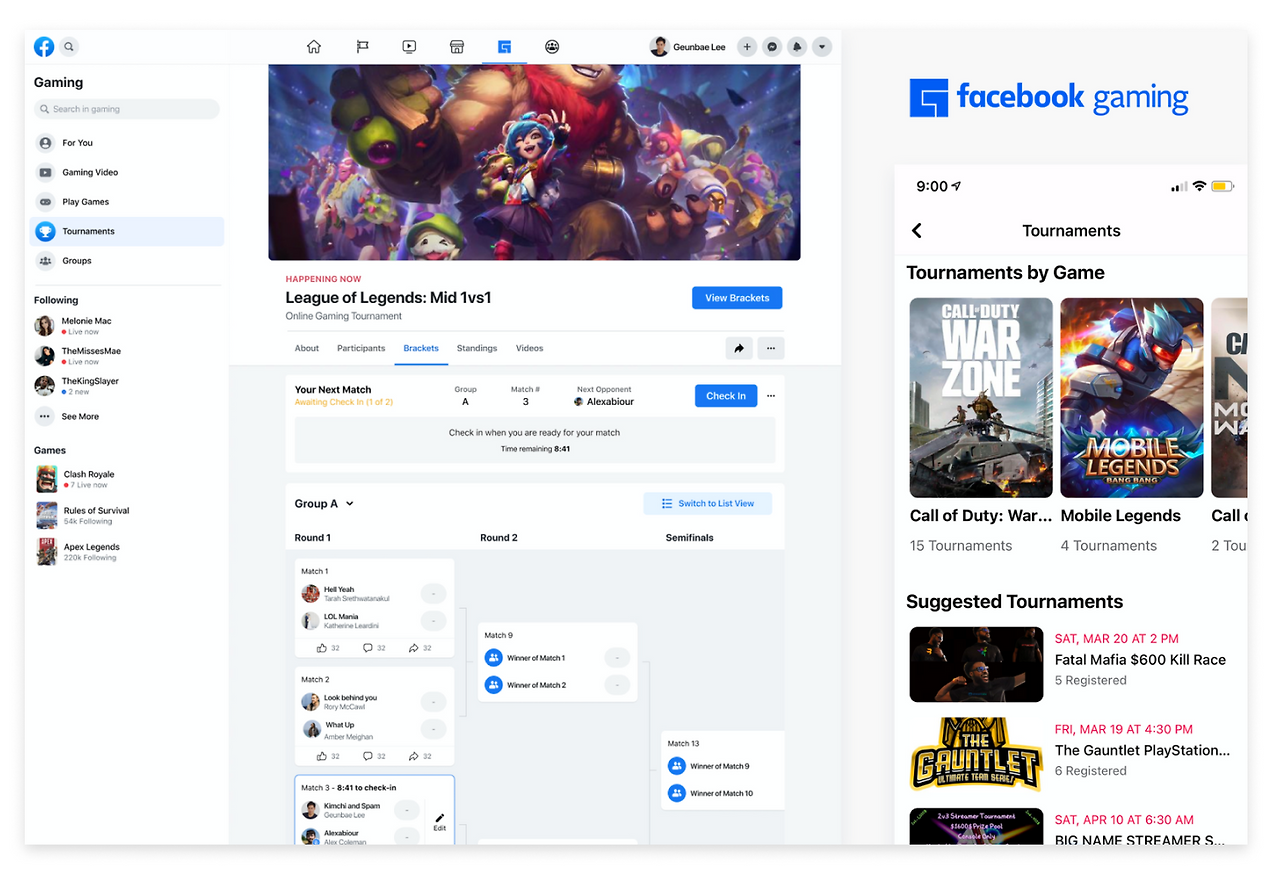Open Rules of Survival game entry
The image size is (1280, 877).
coord(83,515)
